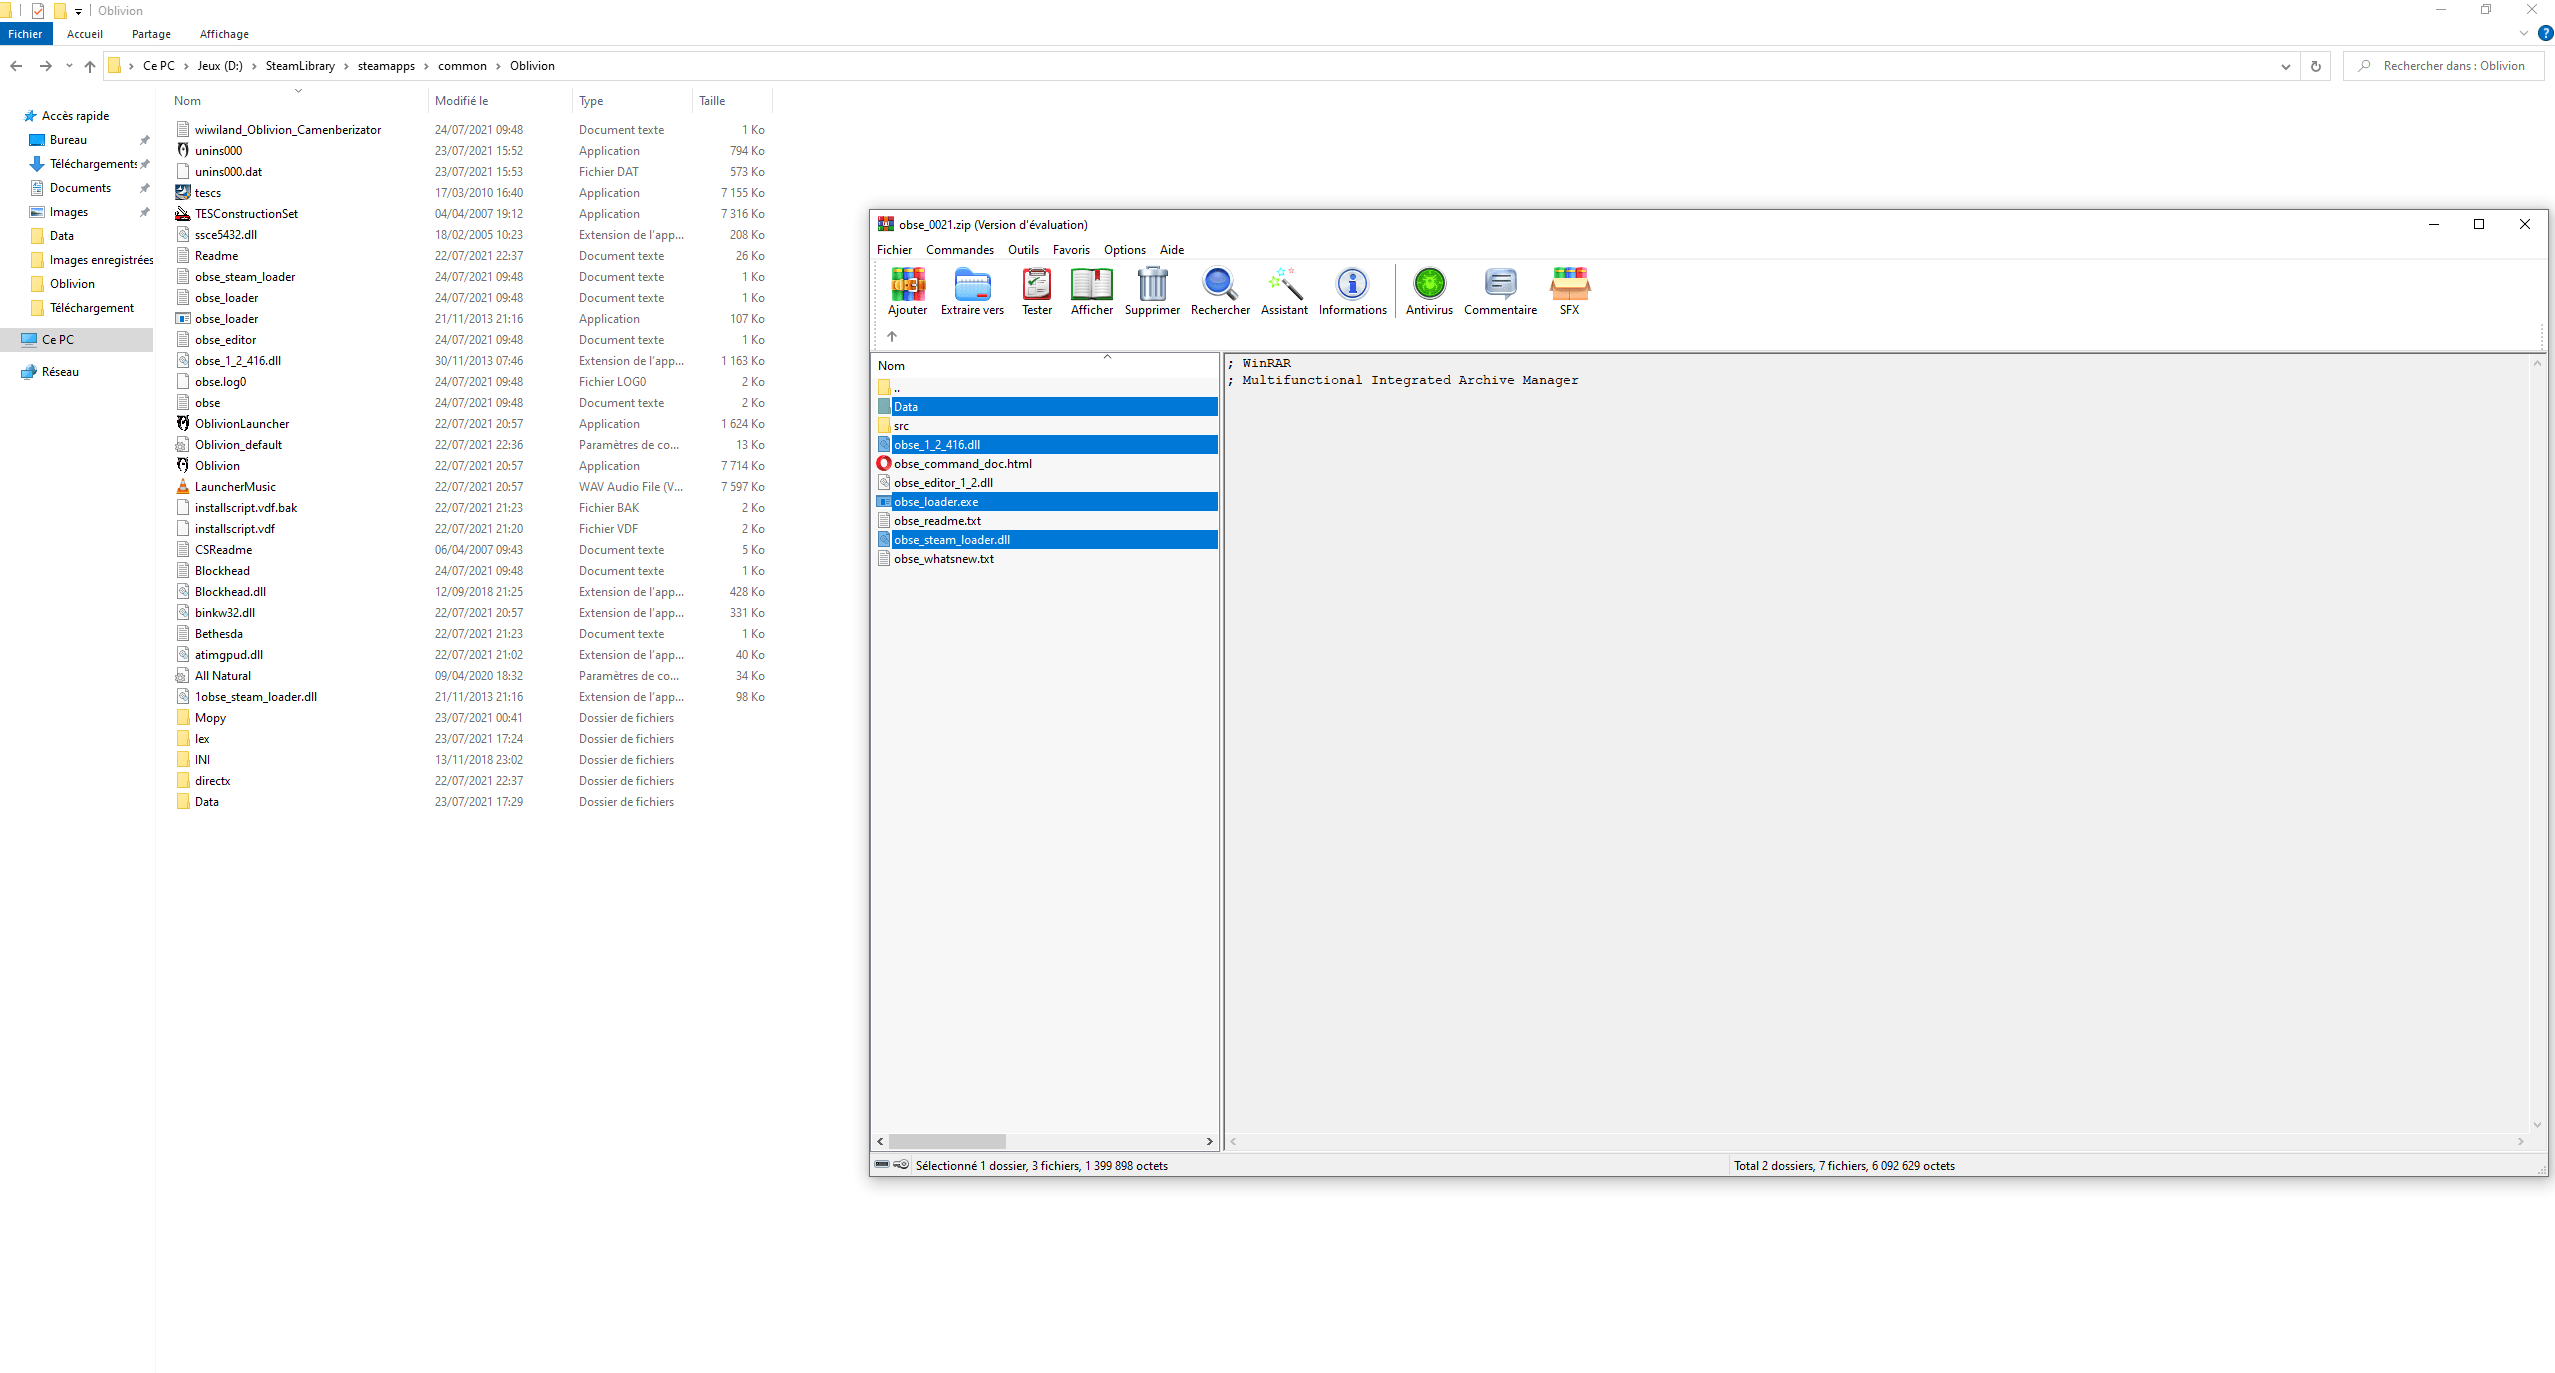2555x1373 pixels.
Task: Launch the Assistant wizard icon
Action: pyautogui.click(x=1284, y=291)
